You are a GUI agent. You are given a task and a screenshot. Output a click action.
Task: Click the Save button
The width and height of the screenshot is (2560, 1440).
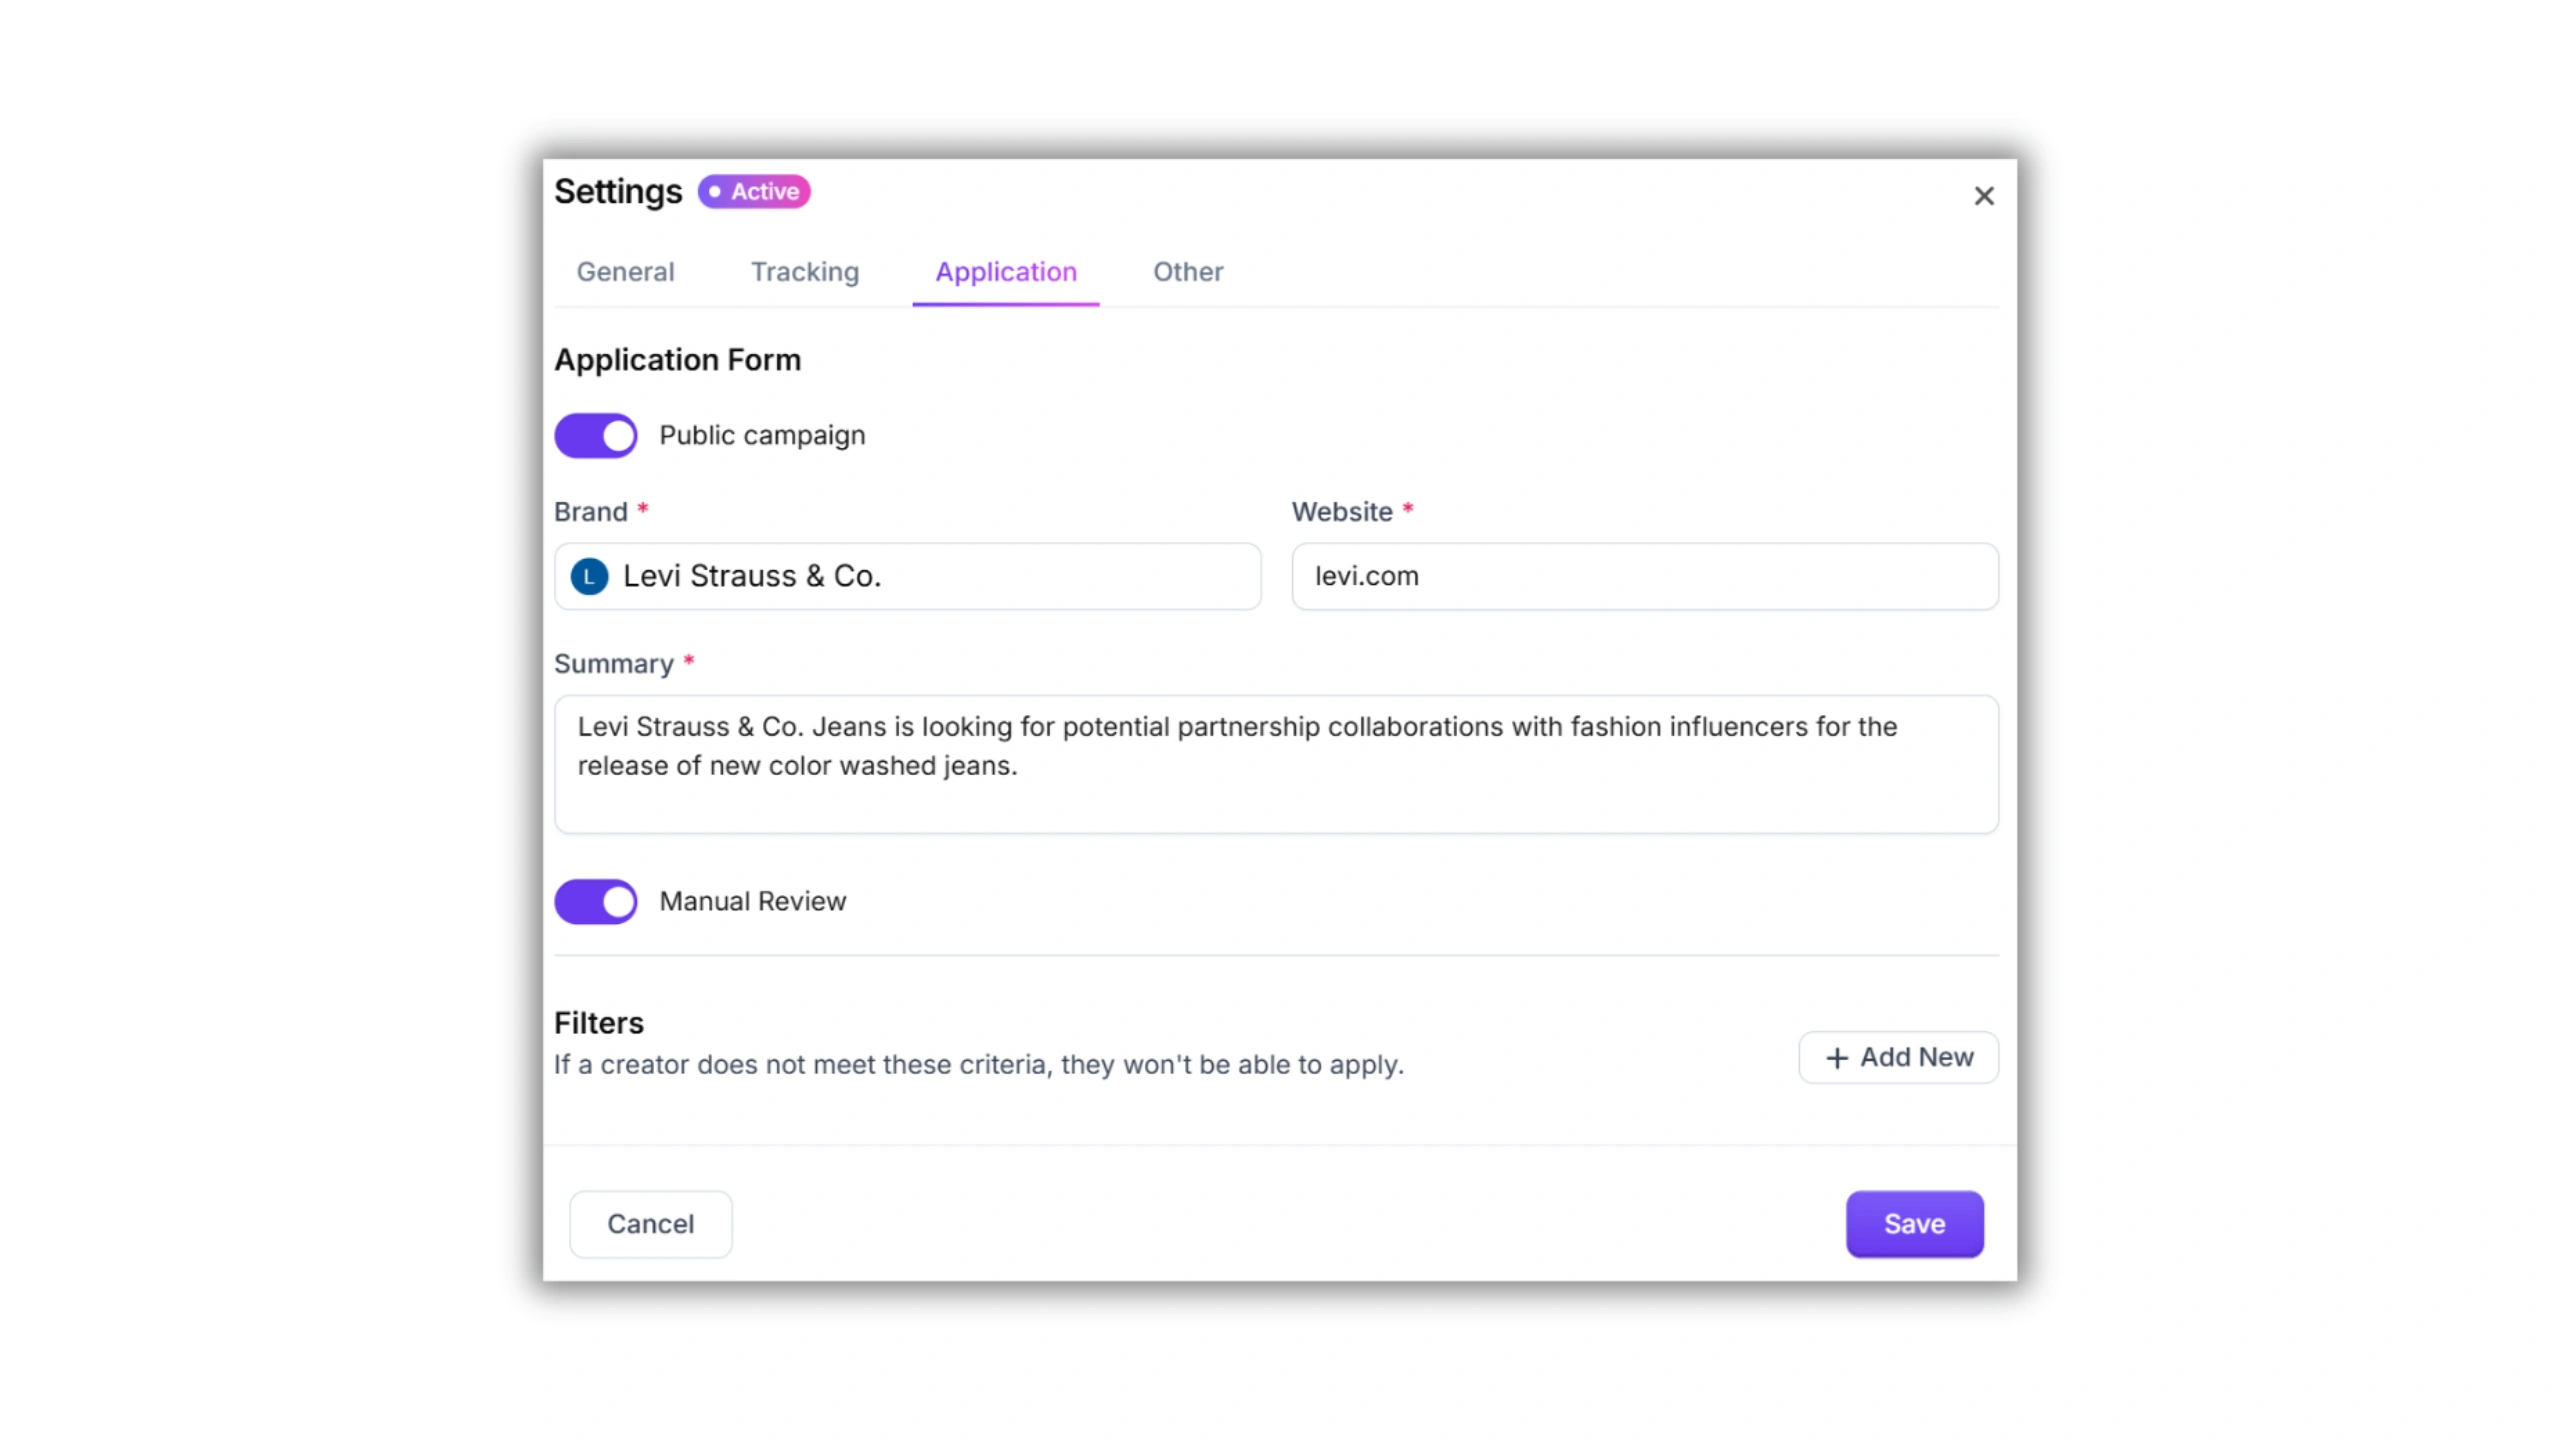[x=1913, y=1223]
